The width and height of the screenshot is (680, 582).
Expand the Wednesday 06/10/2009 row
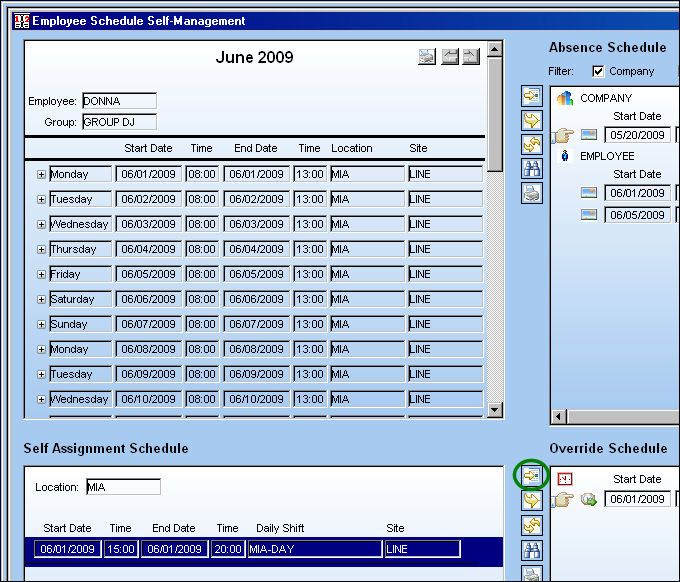tap(41, 399)
